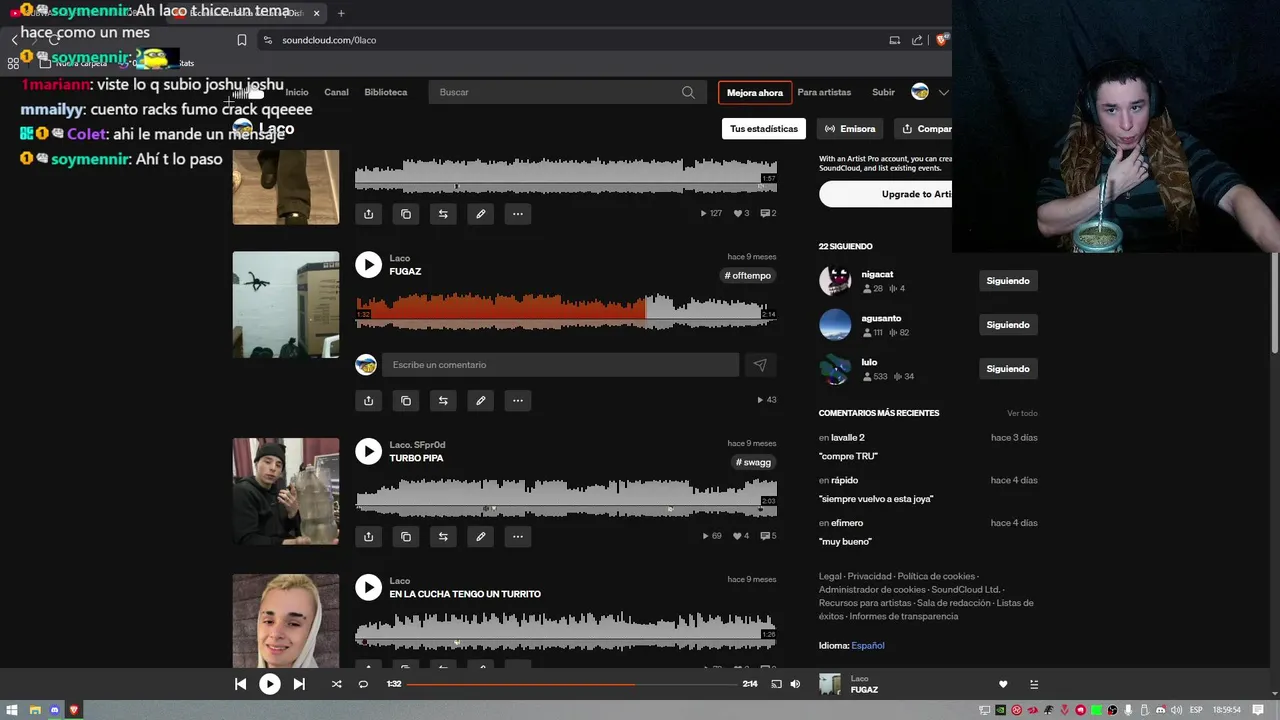Click the search magnifier icon
Screen dimensions: 1280x720
pos(688,92)
